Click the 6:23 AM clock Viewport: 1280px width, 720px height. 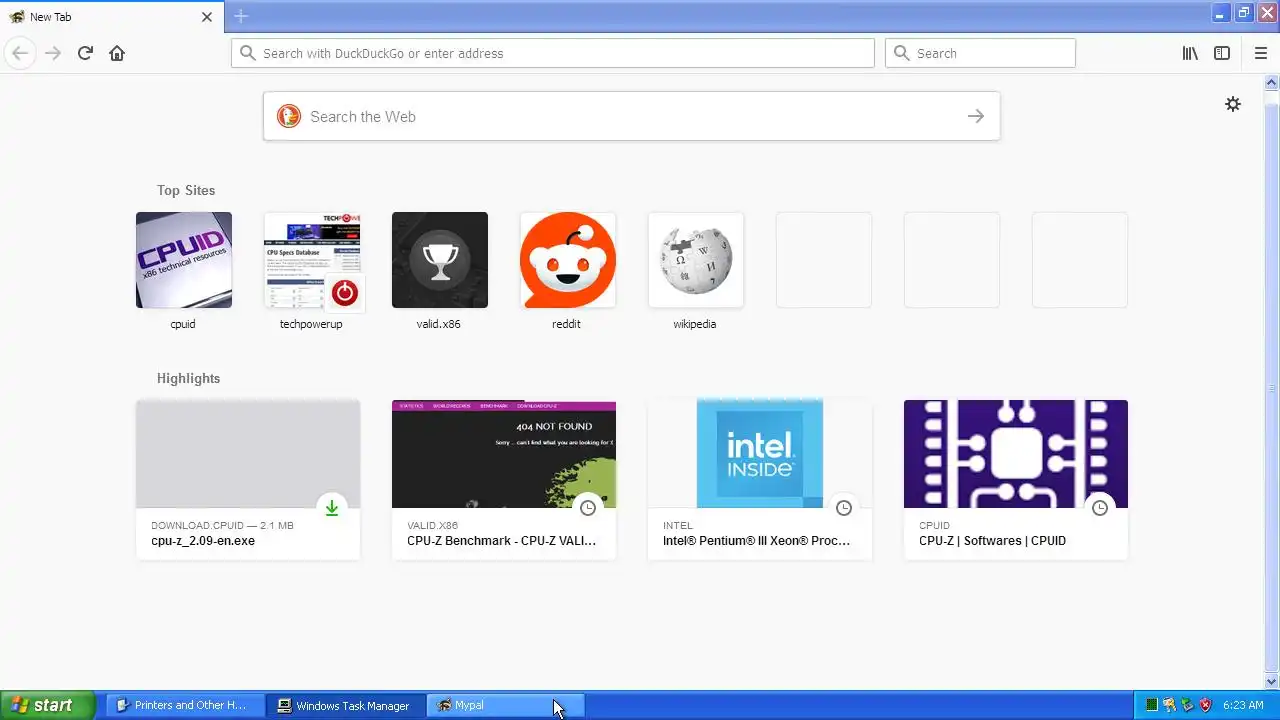tap(1243, 705)
